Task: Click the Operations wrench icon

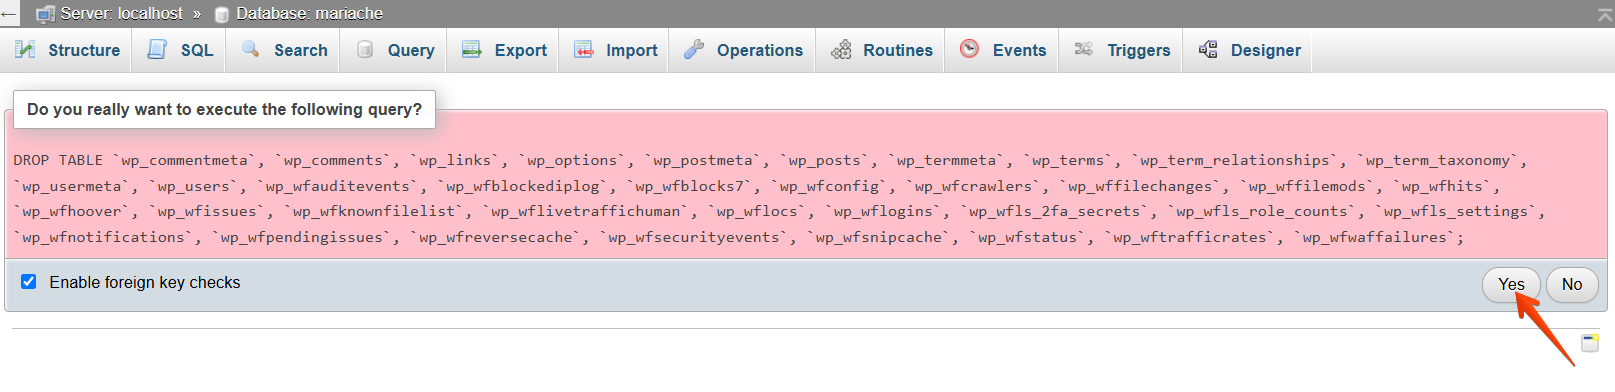Action: pos(694,49)
